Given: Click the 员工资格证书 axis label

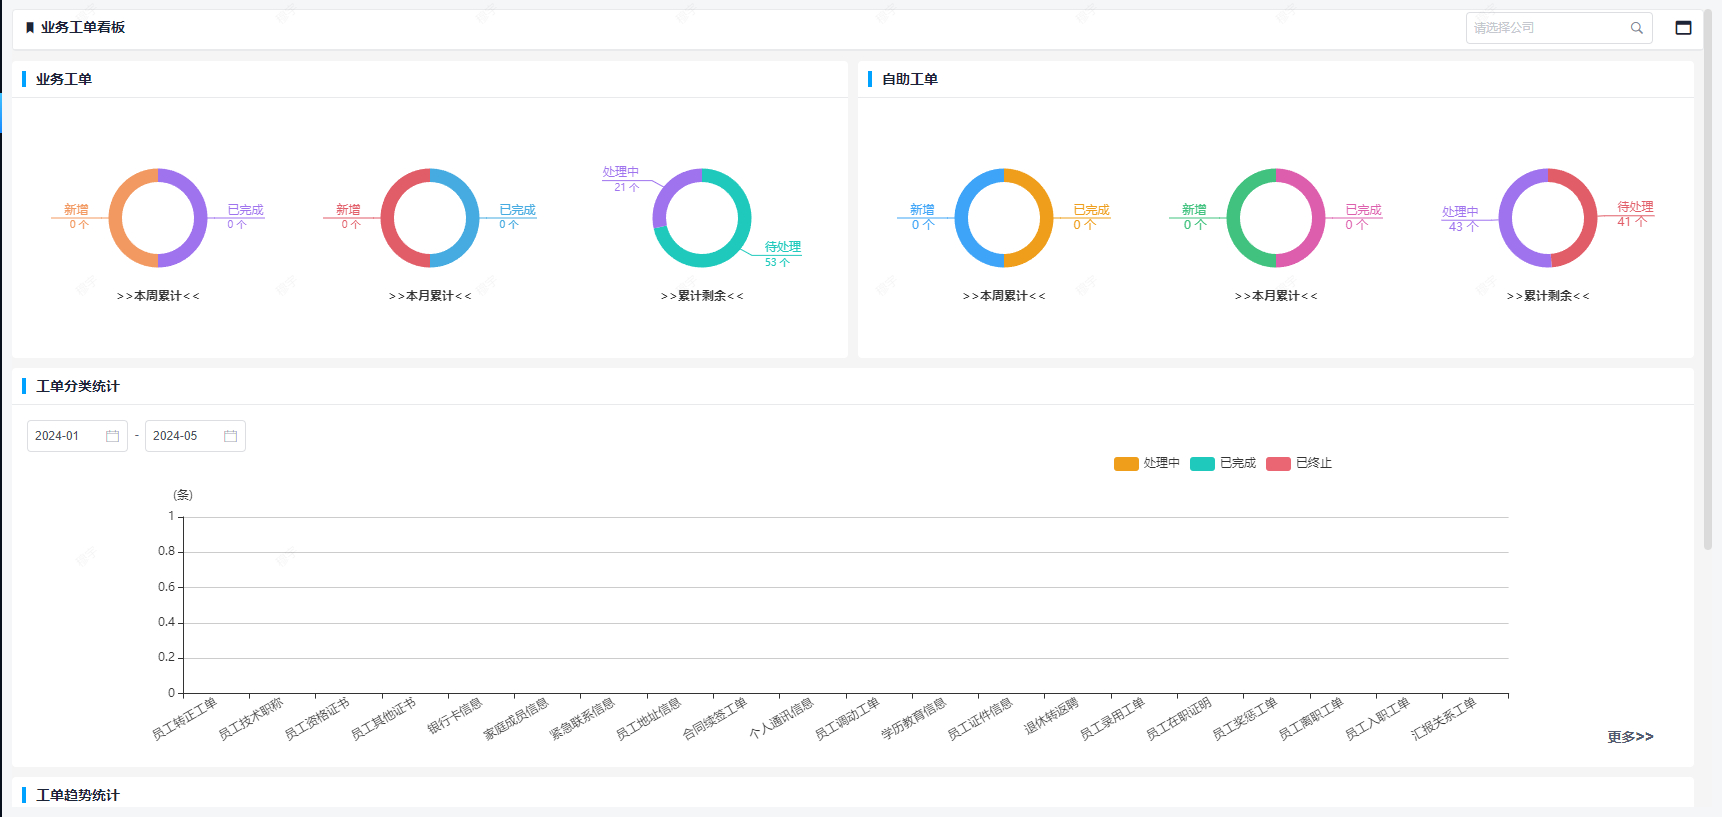Looking at the screenshot, I should (317, 719).
